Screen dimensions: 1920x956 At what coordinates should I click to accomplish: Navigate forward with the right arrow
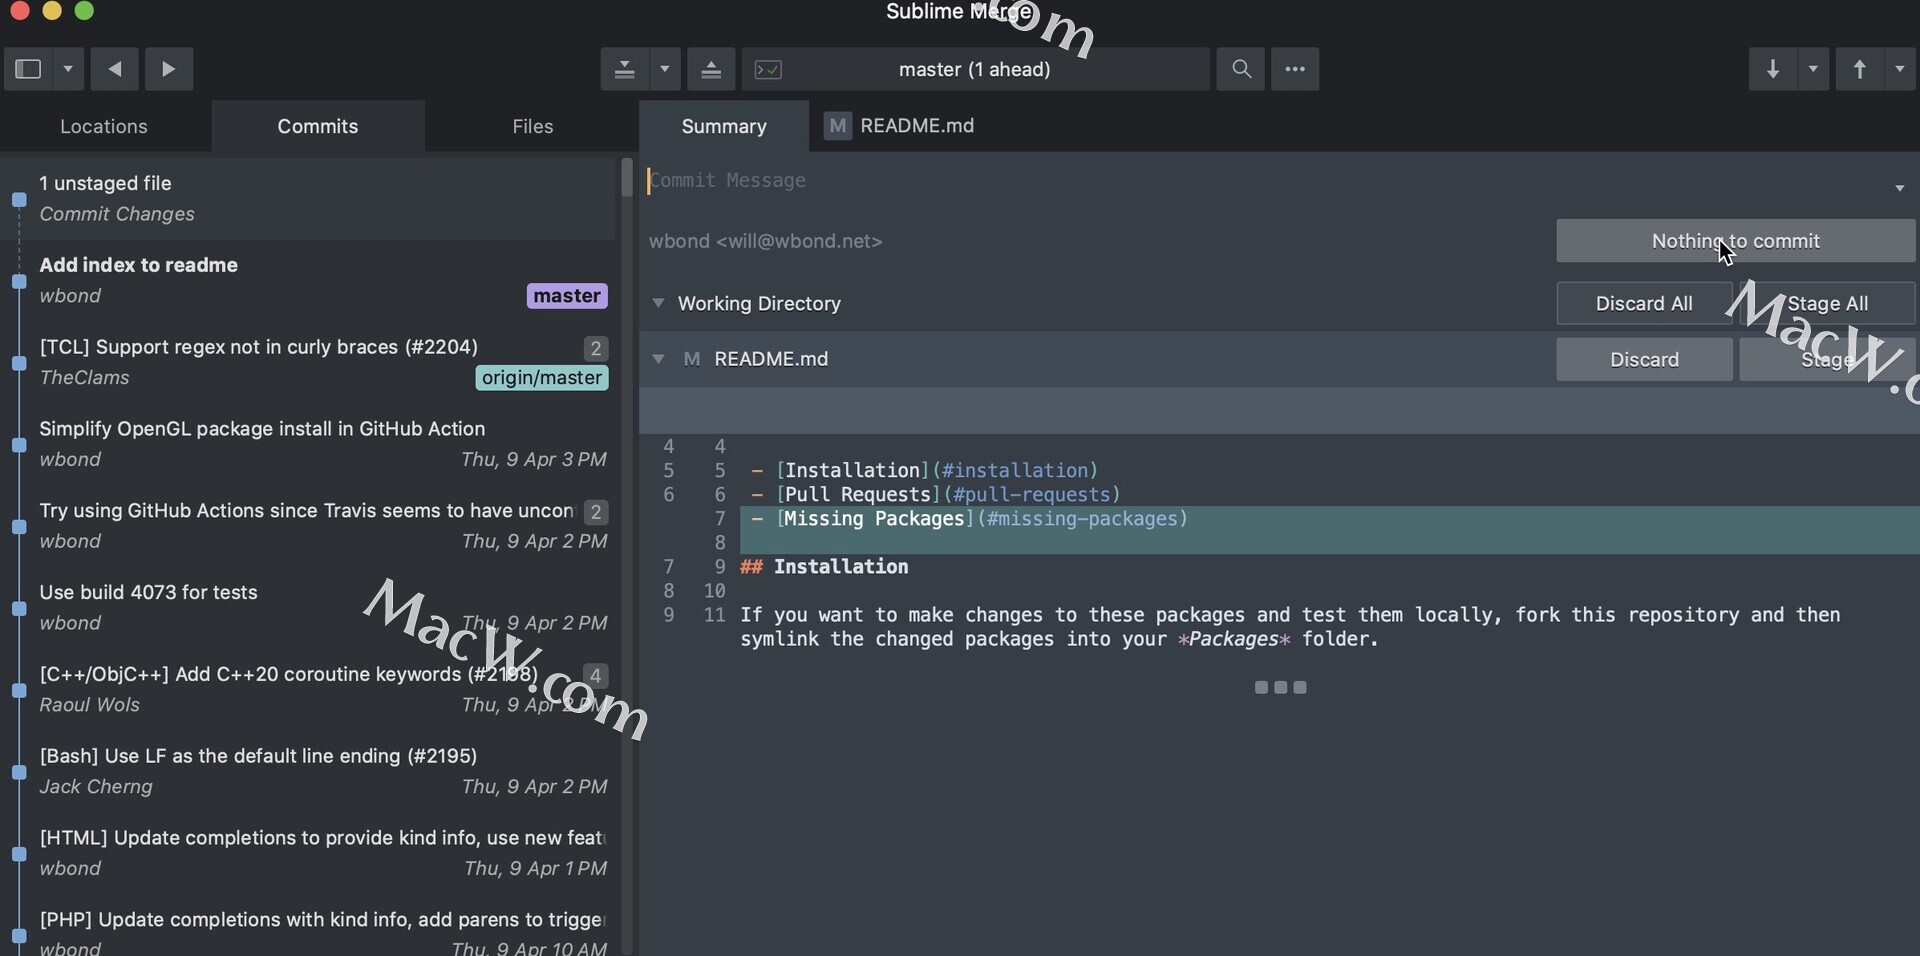168,69
